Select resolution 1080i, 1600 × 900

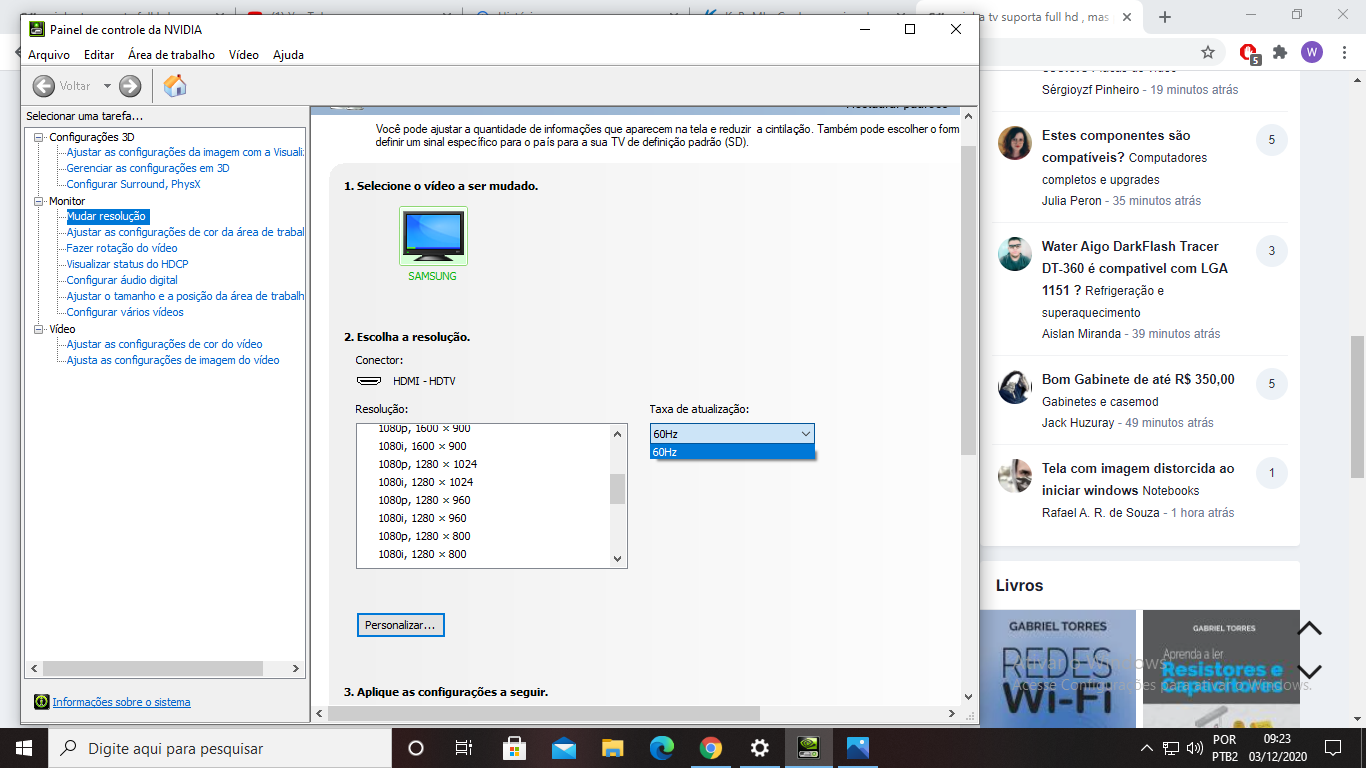422,446
